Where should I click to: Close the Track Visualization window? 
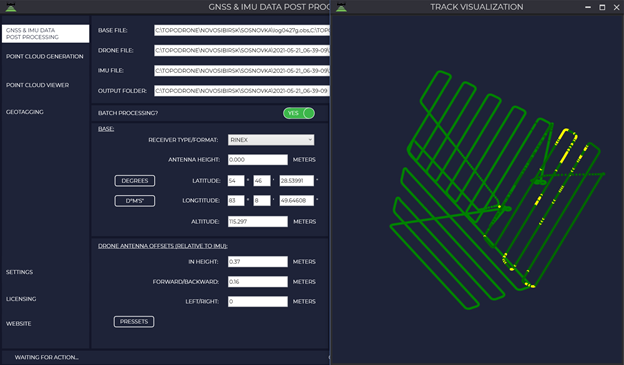tap(616, 7)
